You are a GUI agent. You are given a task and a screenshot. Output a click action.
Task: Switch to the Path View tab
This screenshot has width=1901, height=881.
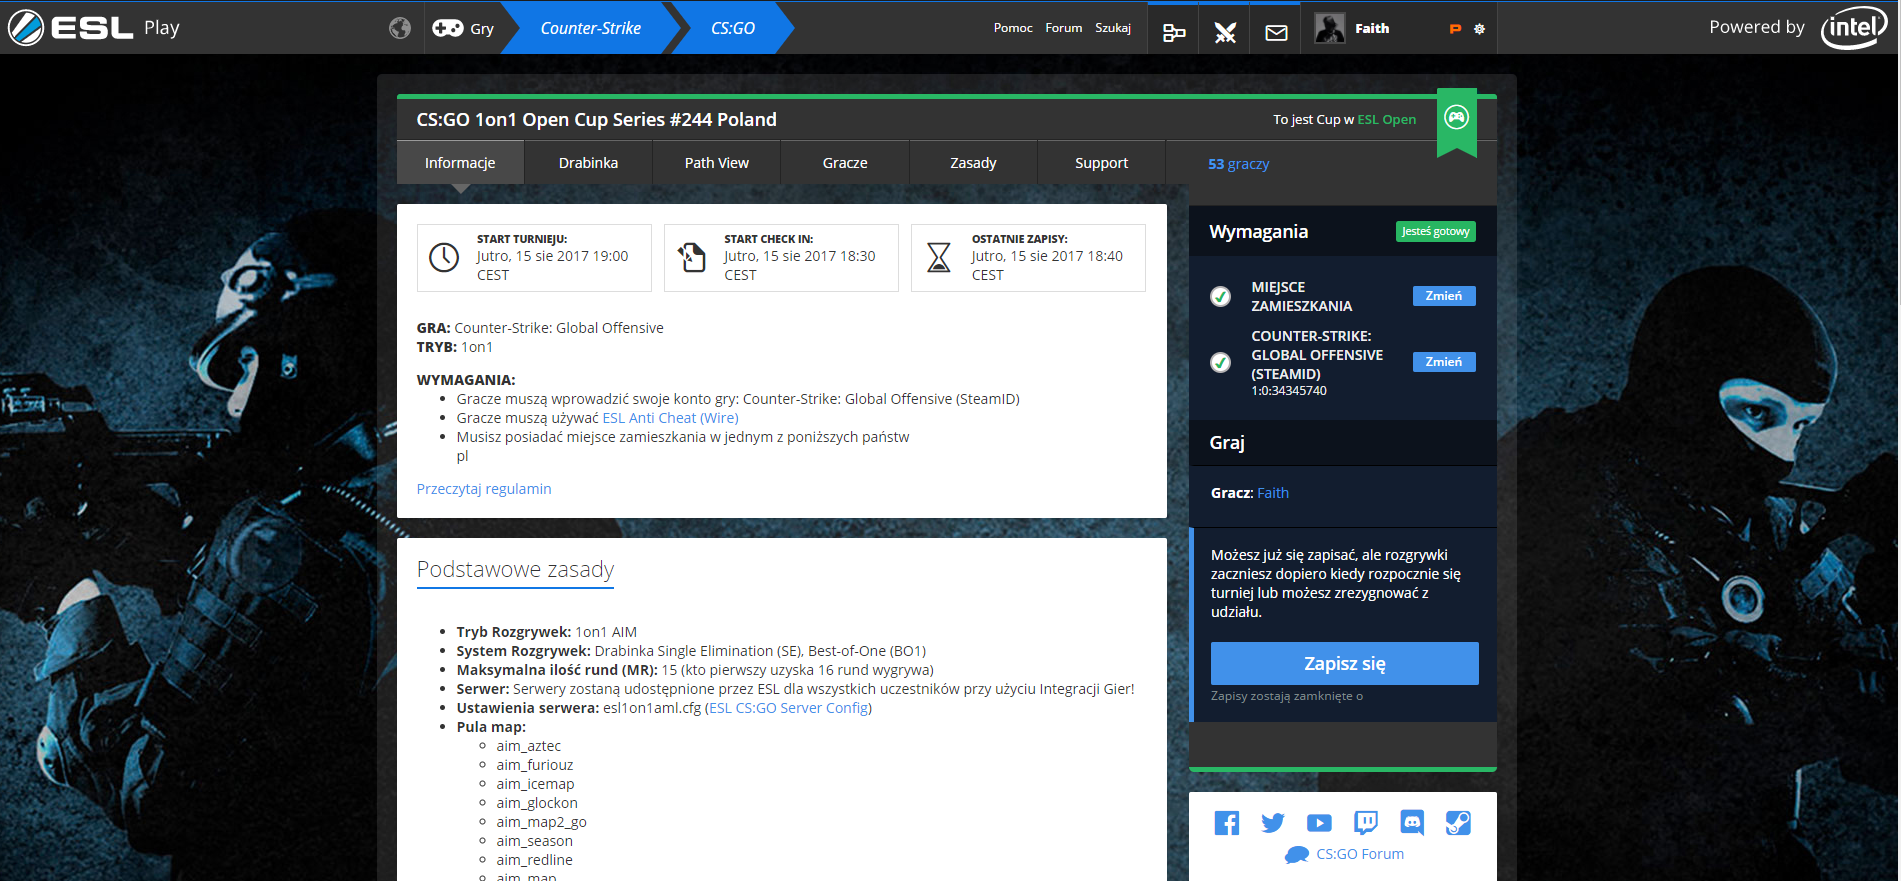point(717,163)
